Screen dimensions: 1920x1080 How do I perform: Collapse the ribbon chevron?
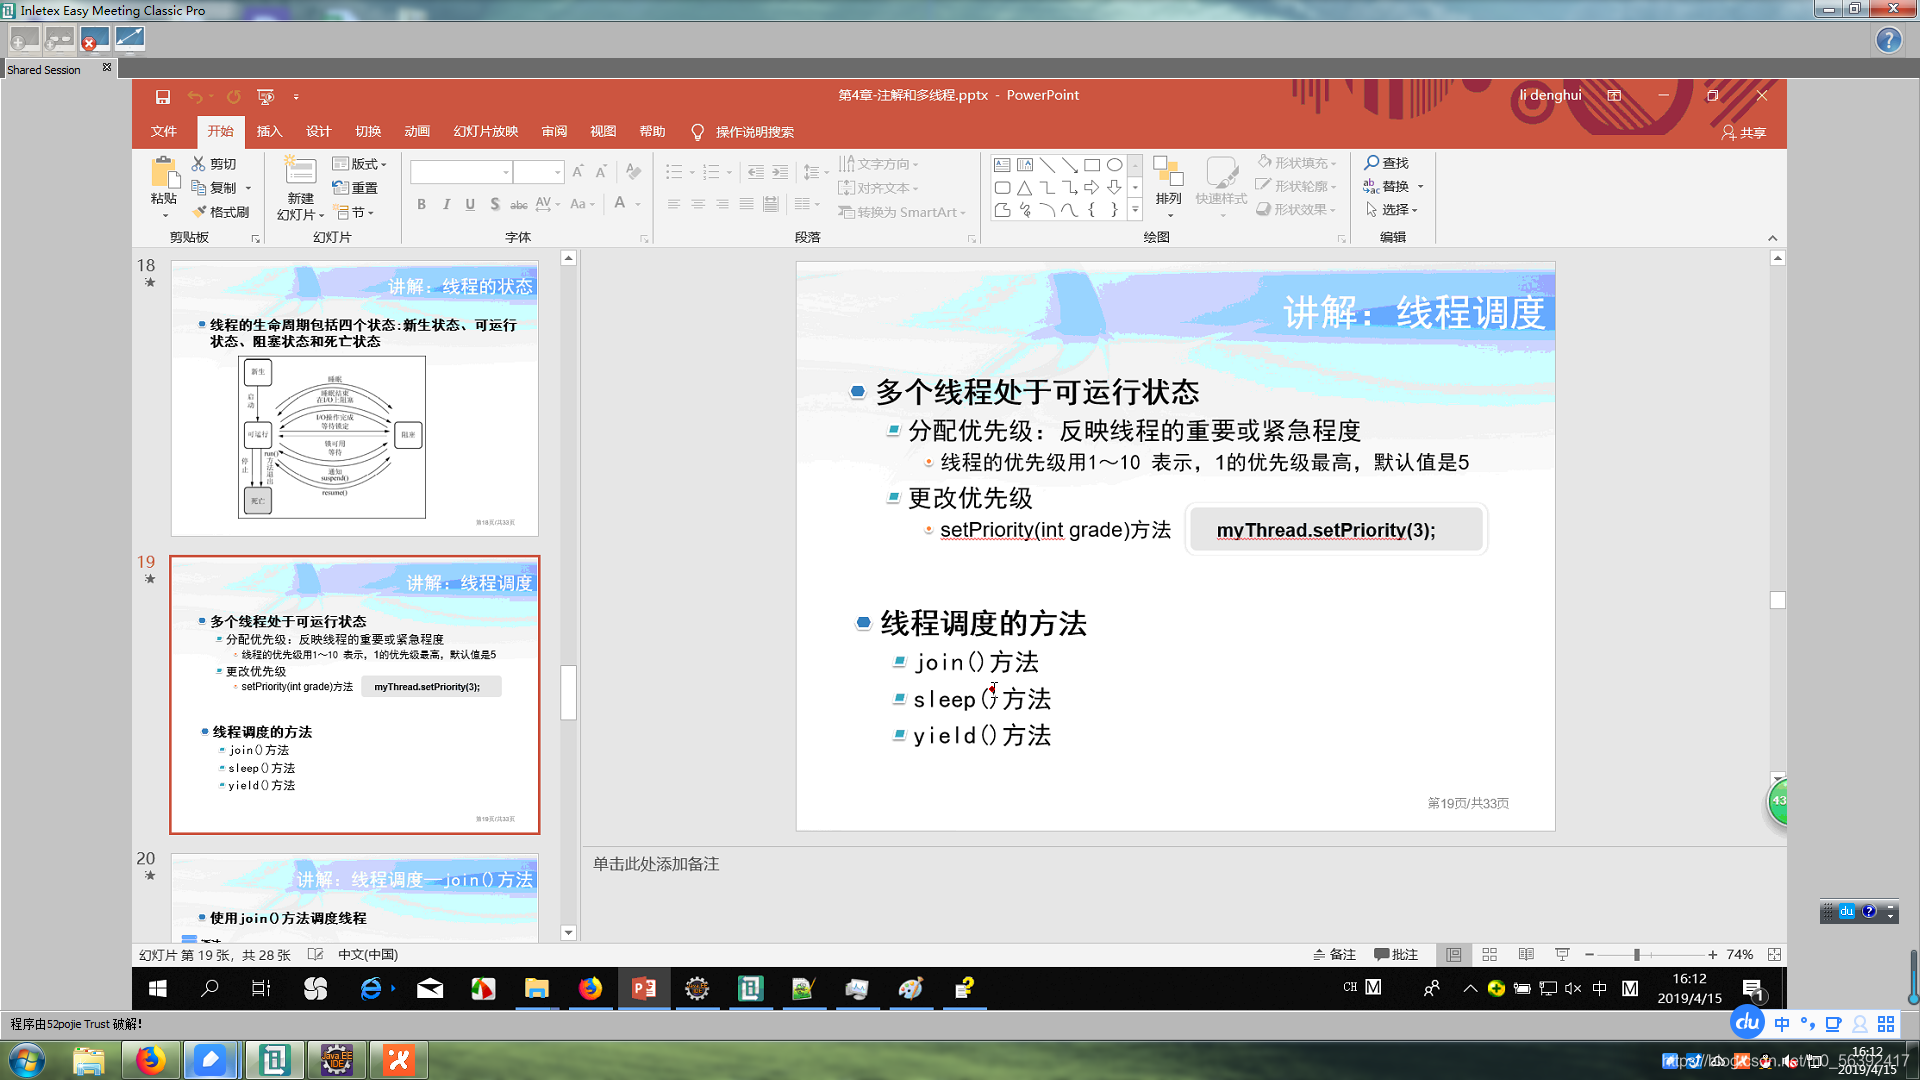1772,238
